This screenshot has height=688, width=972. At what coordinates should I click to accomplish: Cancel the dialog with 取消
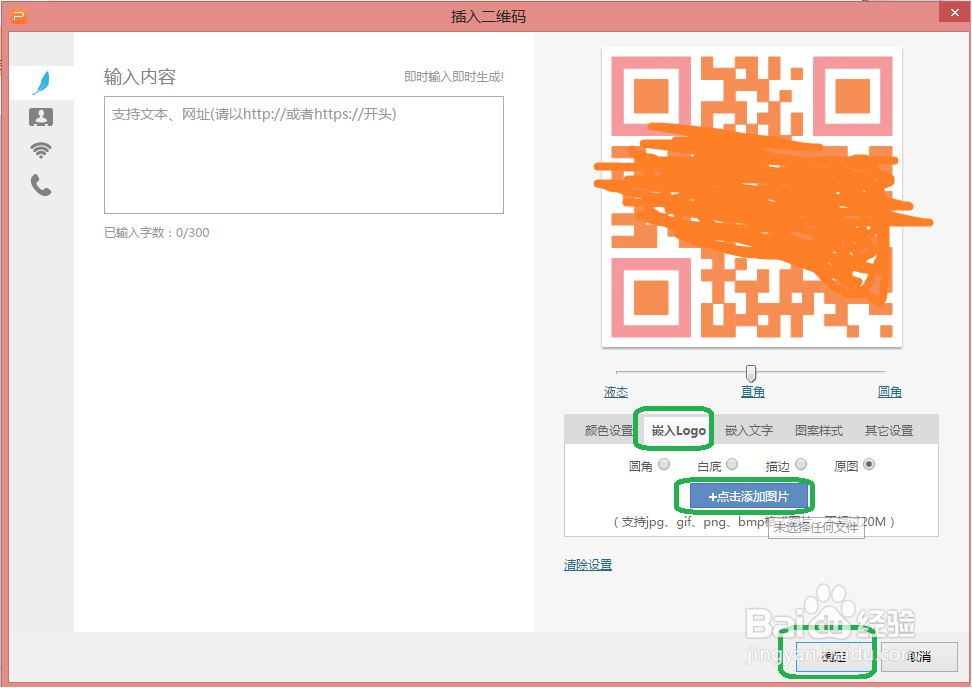pyautogui.click(x=919, y=656)
